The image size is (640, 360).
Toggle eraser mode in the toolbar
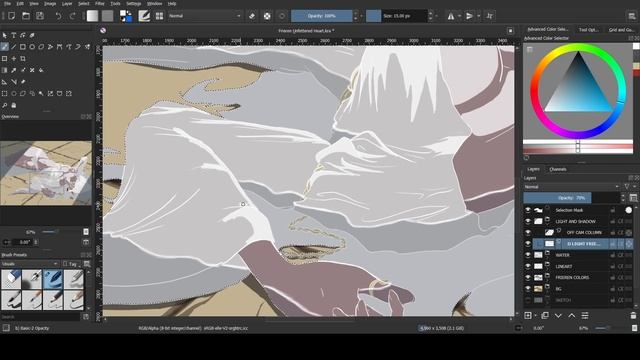(252, 16)
